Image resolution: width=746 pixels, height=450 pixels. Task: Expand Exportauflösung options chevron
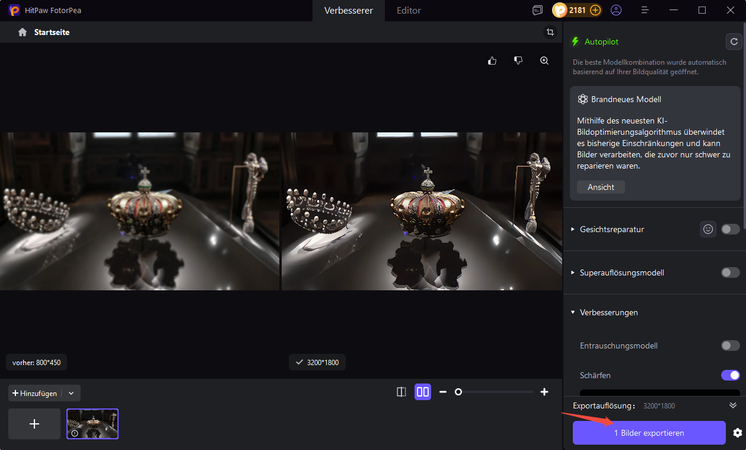click(733, 406)
